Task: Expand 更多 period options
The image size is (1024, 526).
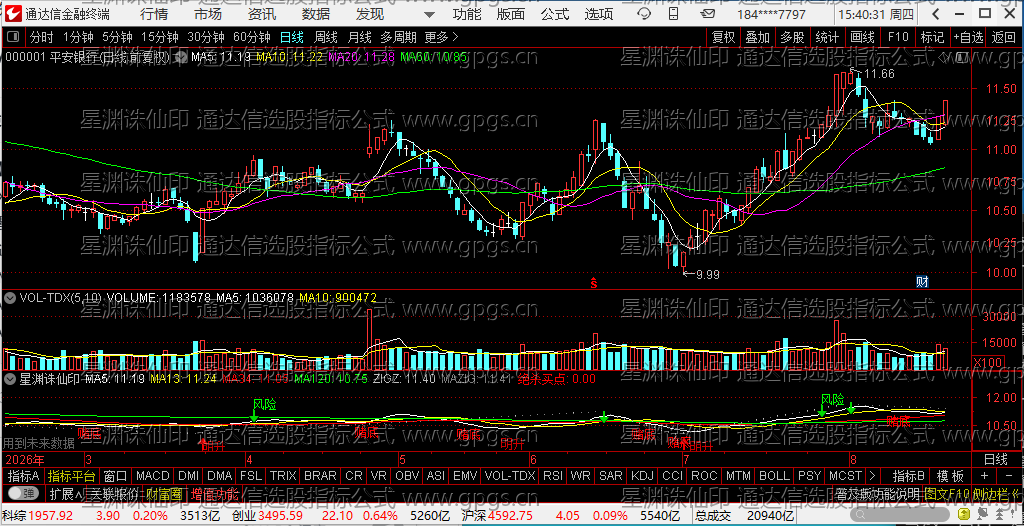Action: 441,38
